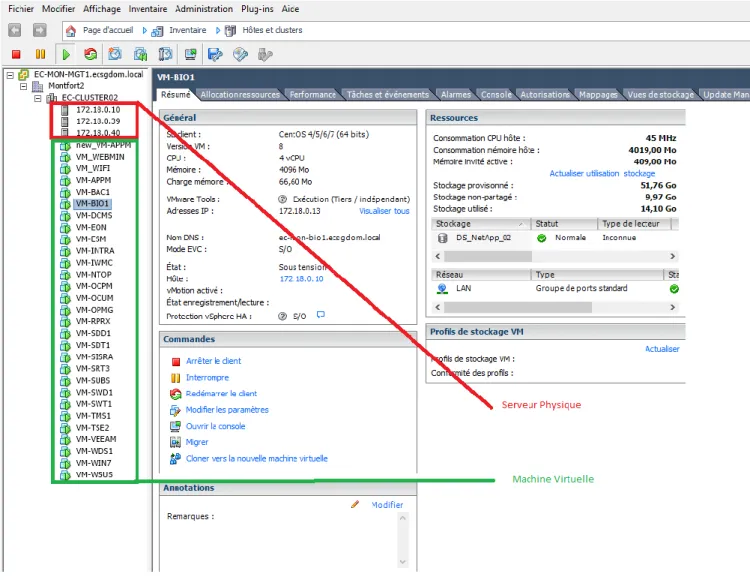Click the LAN network icon
This screenshot has width=750, height=580.
tap(442, 288)
